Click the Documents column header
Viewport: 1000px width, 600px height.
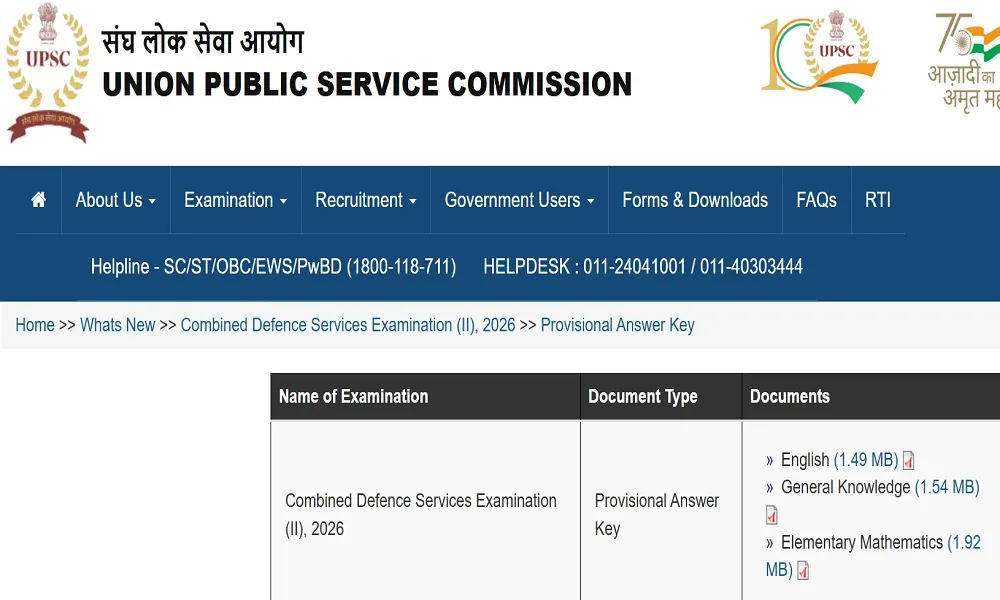coord(871,397)
